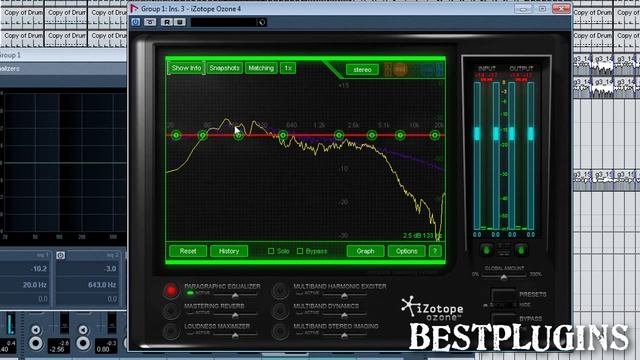Screen dimensions: 640x360
Task: Adjust Loudness Maximizer amount slider
Action: click(x=236, y=336)
